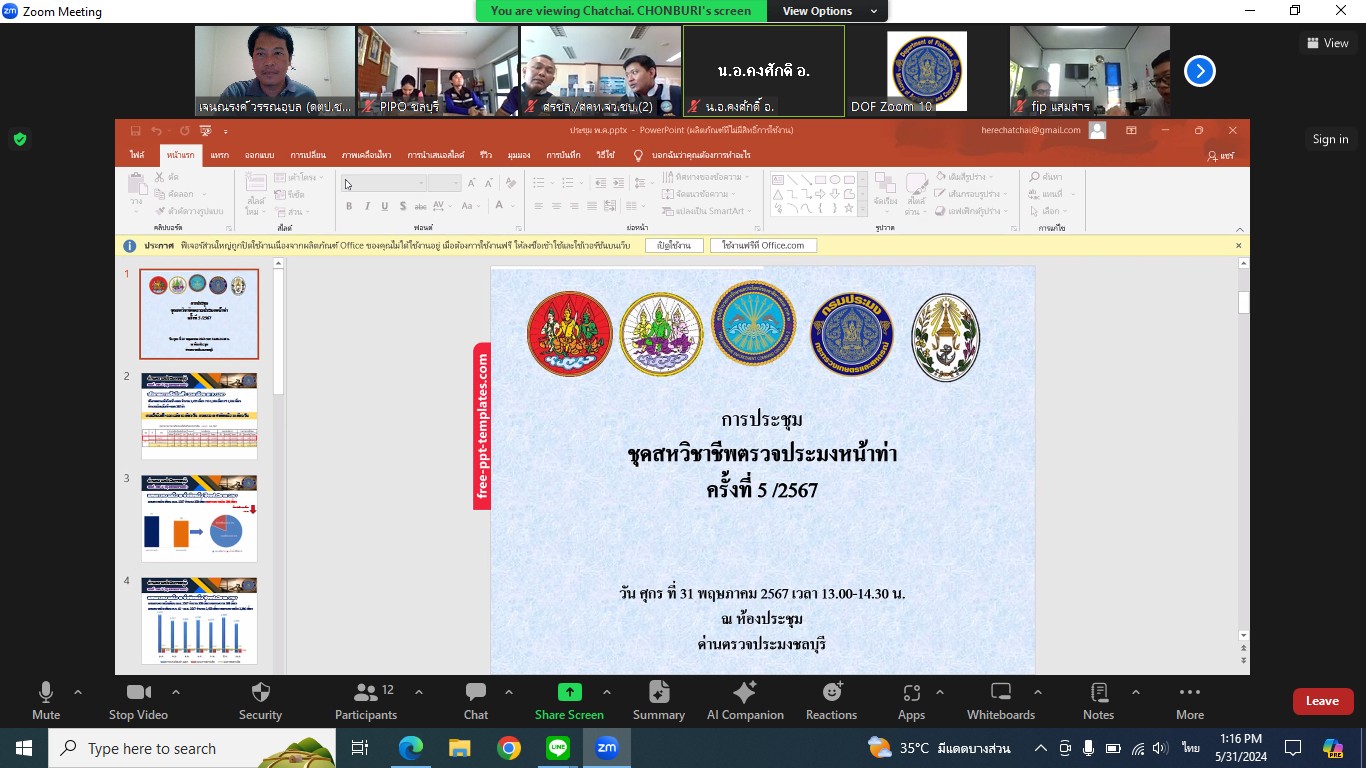This screenshot has height=768, width=1366.
Task: Open Zoom Notes
Action: [1098, 700]
